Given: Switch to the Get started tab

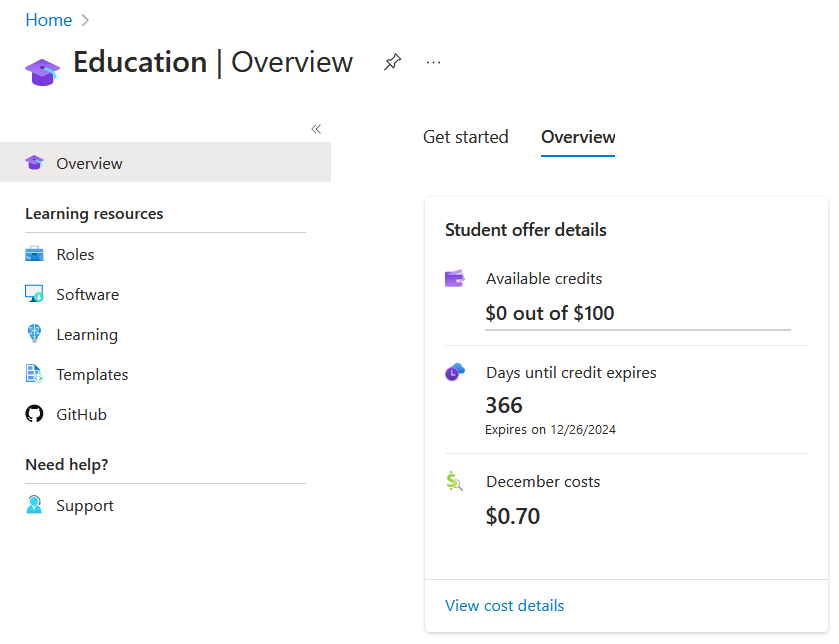Looking at the screenshot, I should [465, 137].
